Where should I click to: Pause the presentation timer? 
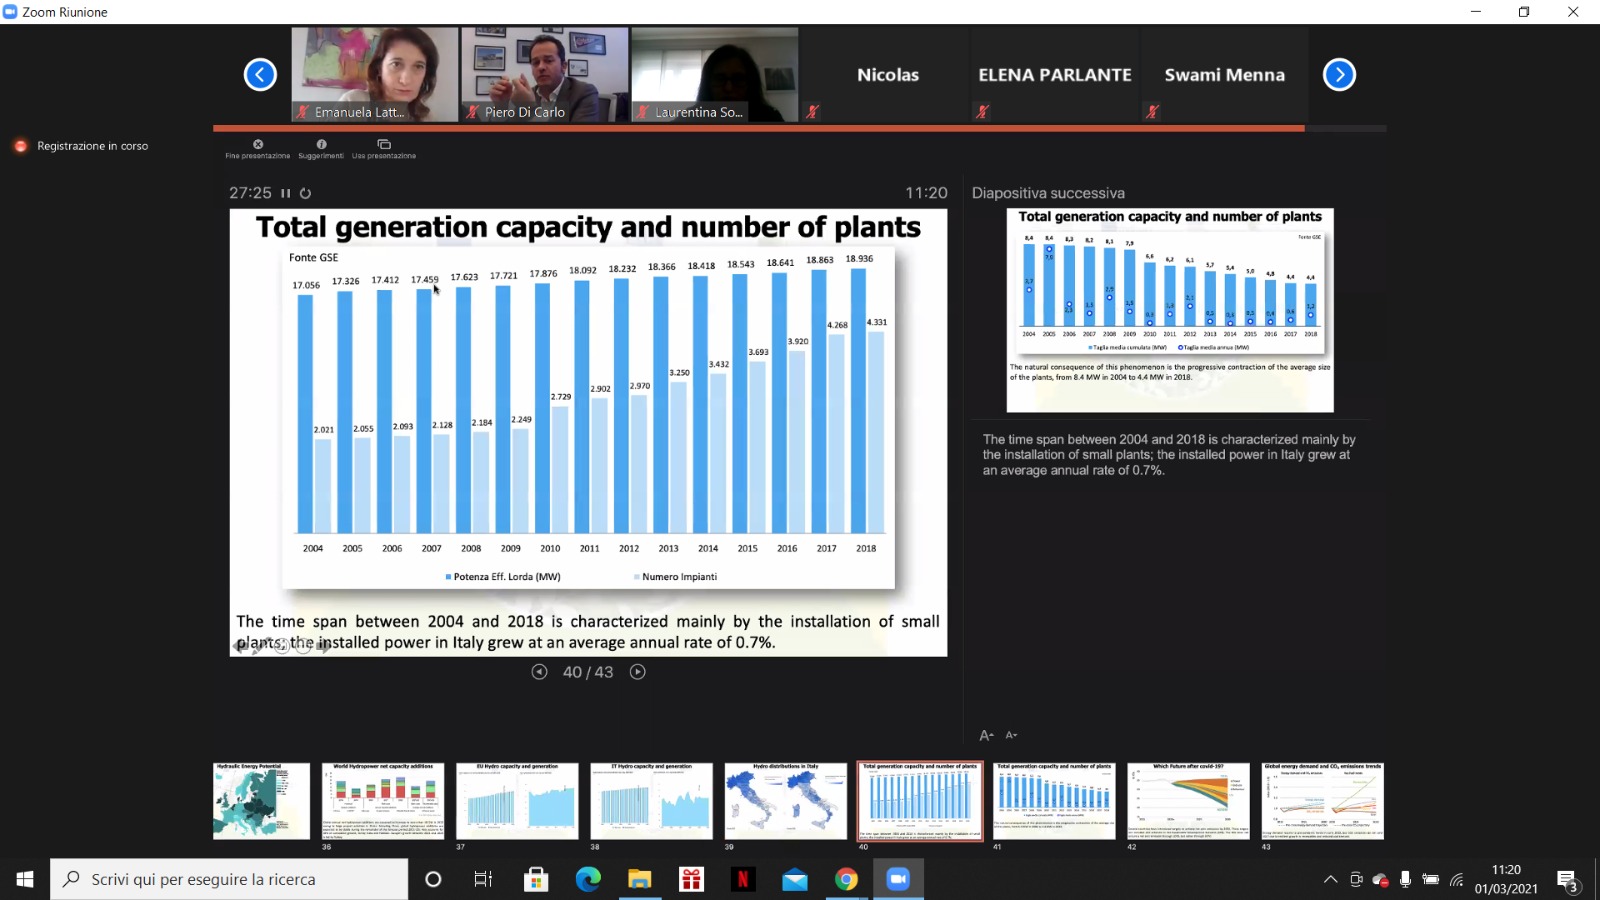tap(286, 194)
